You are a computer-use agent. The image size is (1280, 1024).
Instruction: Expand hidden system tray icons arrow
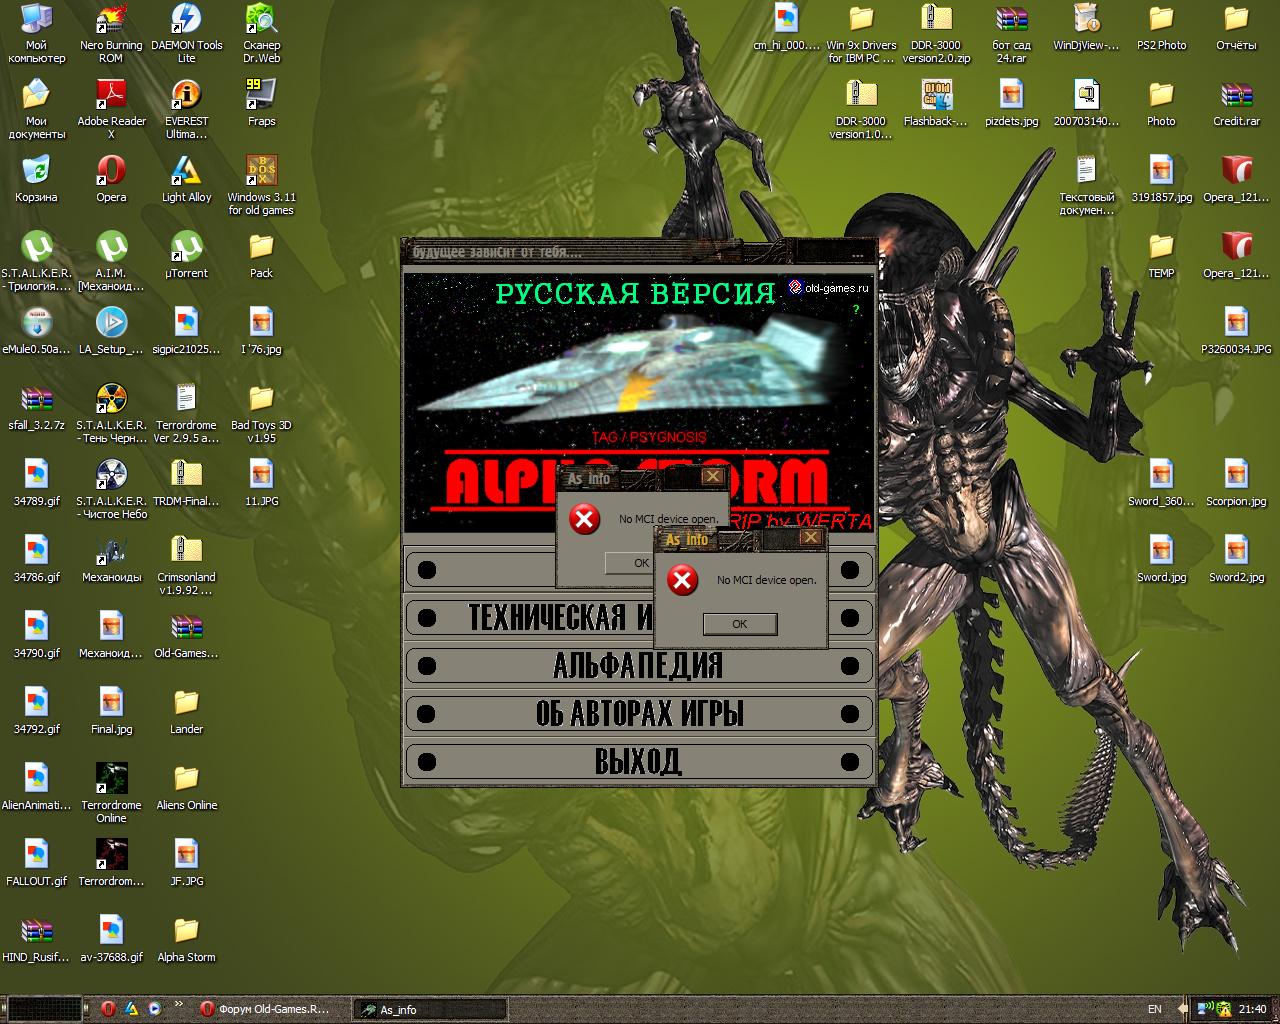pyautogui.click(x=1185, y=1009)
